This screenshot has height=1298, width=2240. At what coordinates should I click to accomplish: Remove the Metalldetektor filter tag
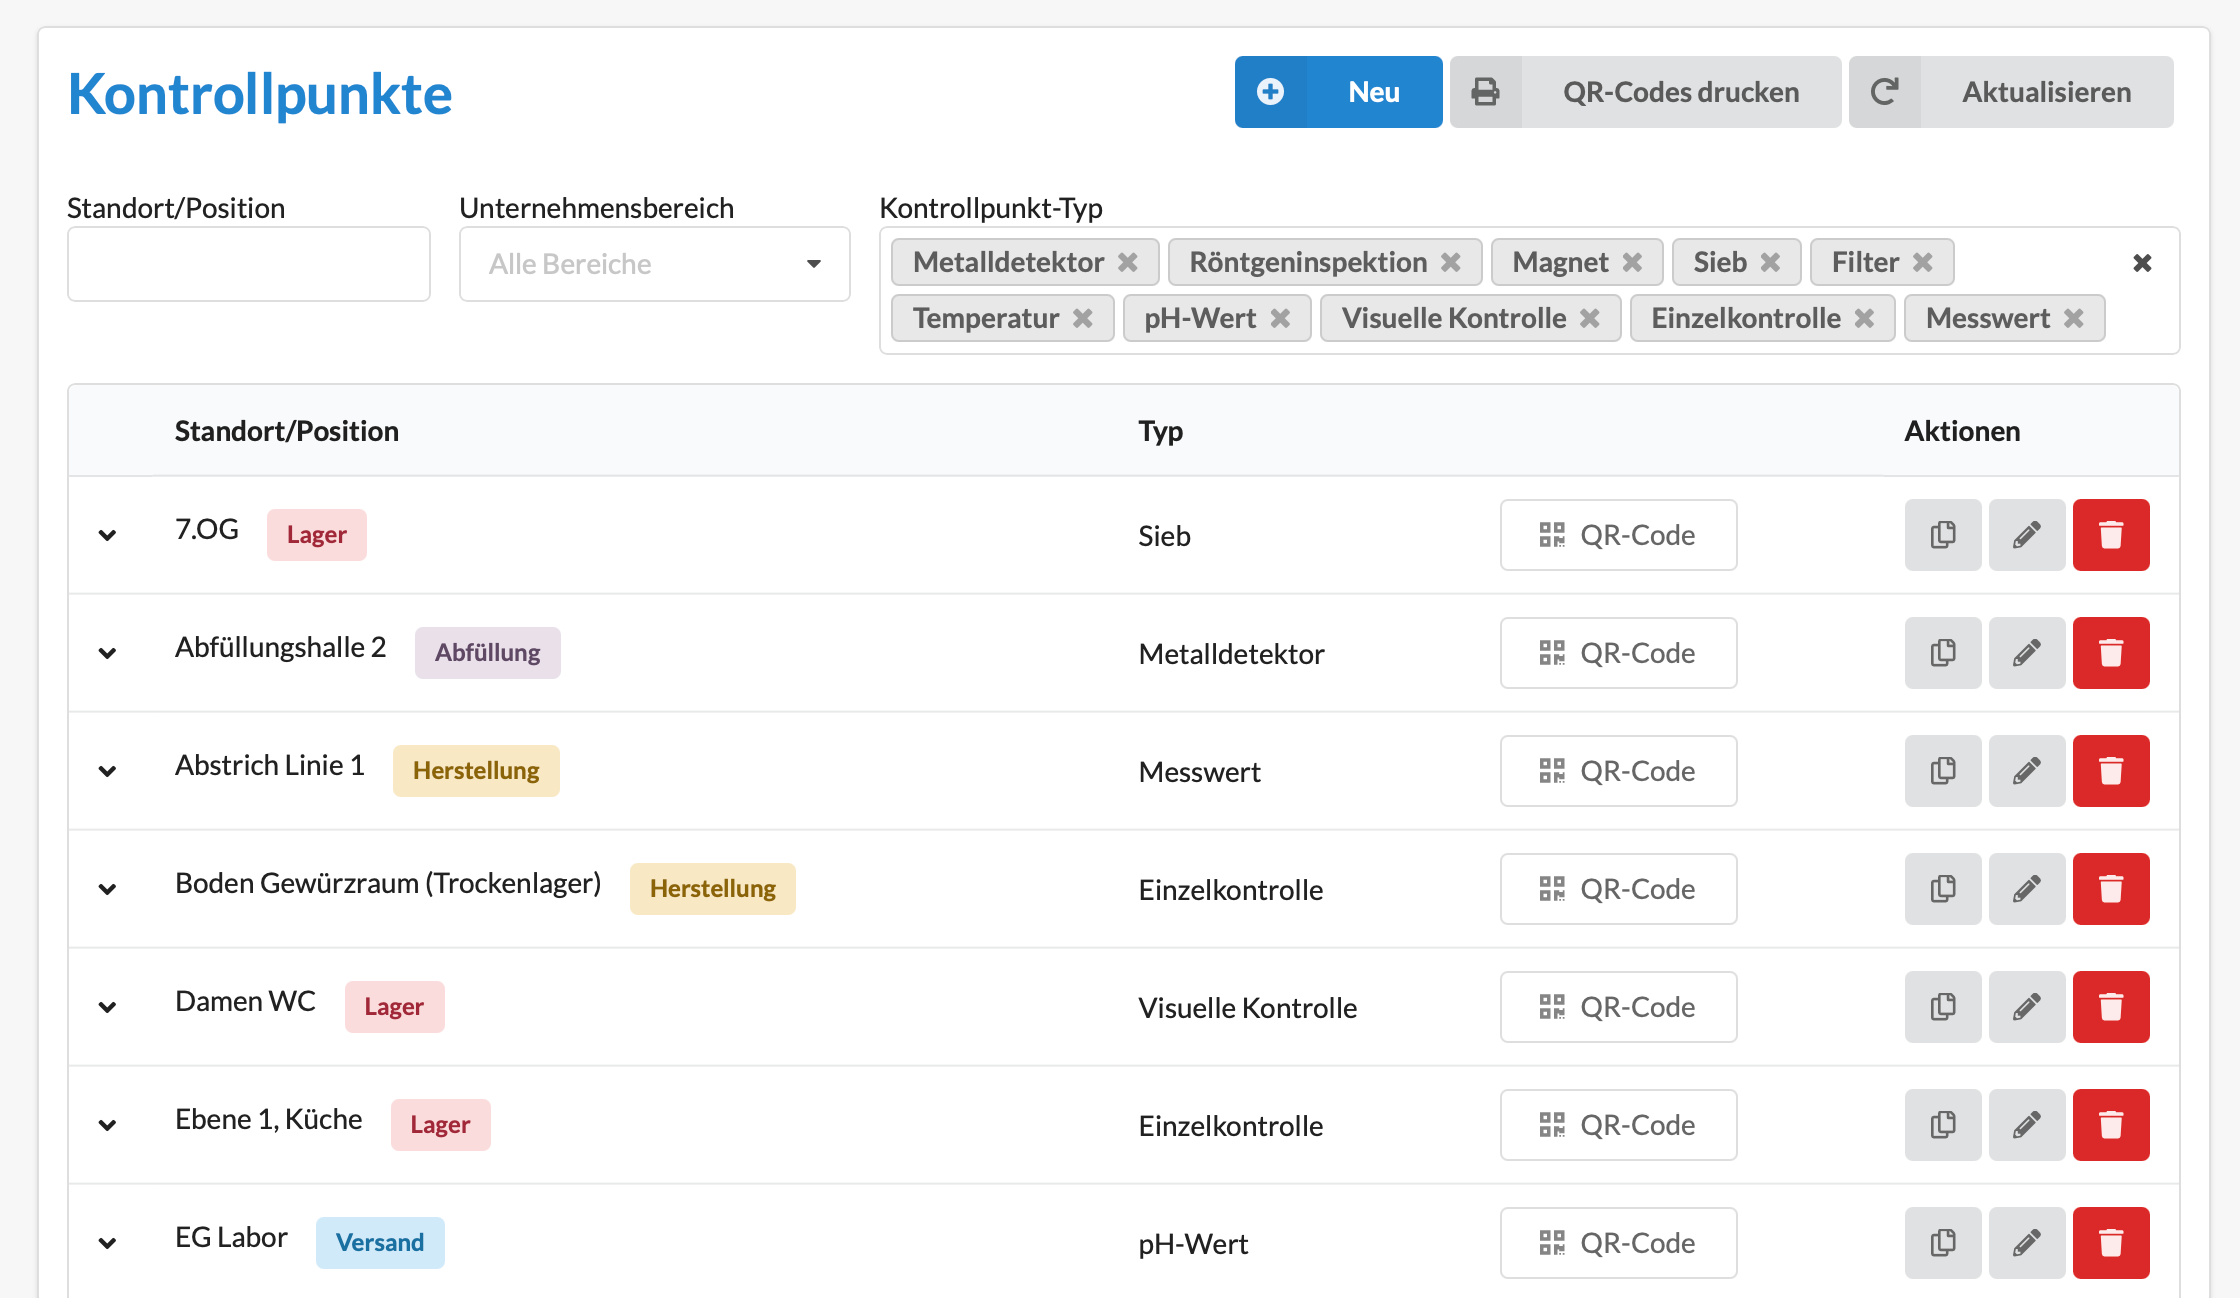(1128, 262)
